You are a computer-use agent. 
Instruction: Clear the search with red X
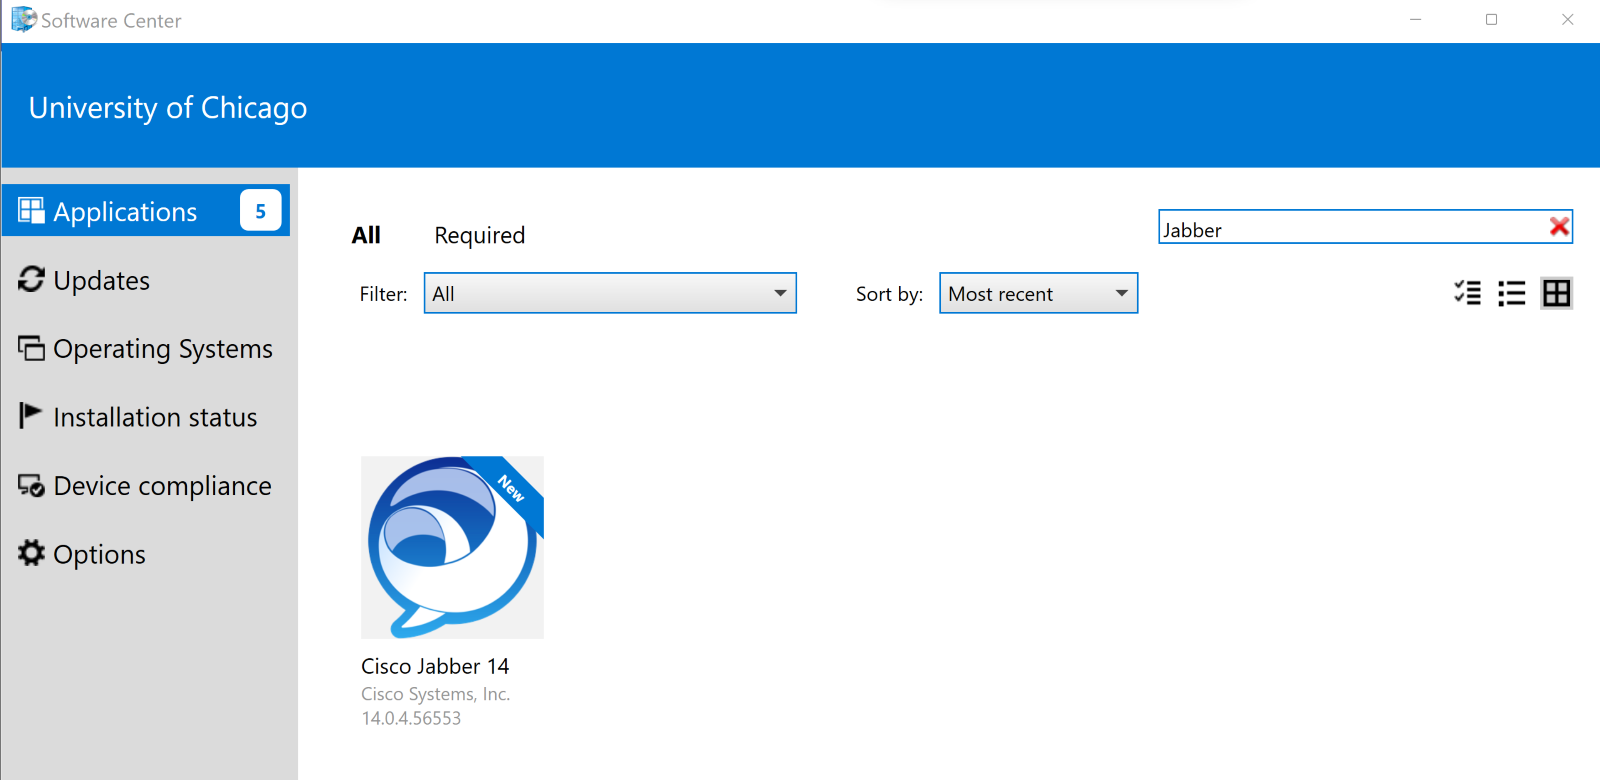point(1558,227)
